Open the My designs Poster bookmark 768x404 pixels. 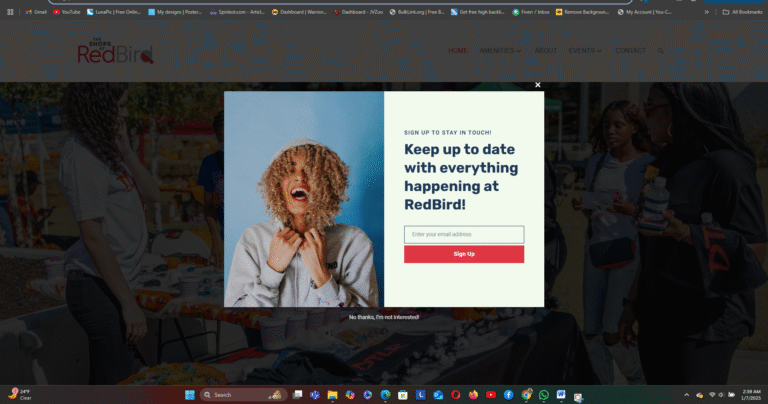coord(175,12)
